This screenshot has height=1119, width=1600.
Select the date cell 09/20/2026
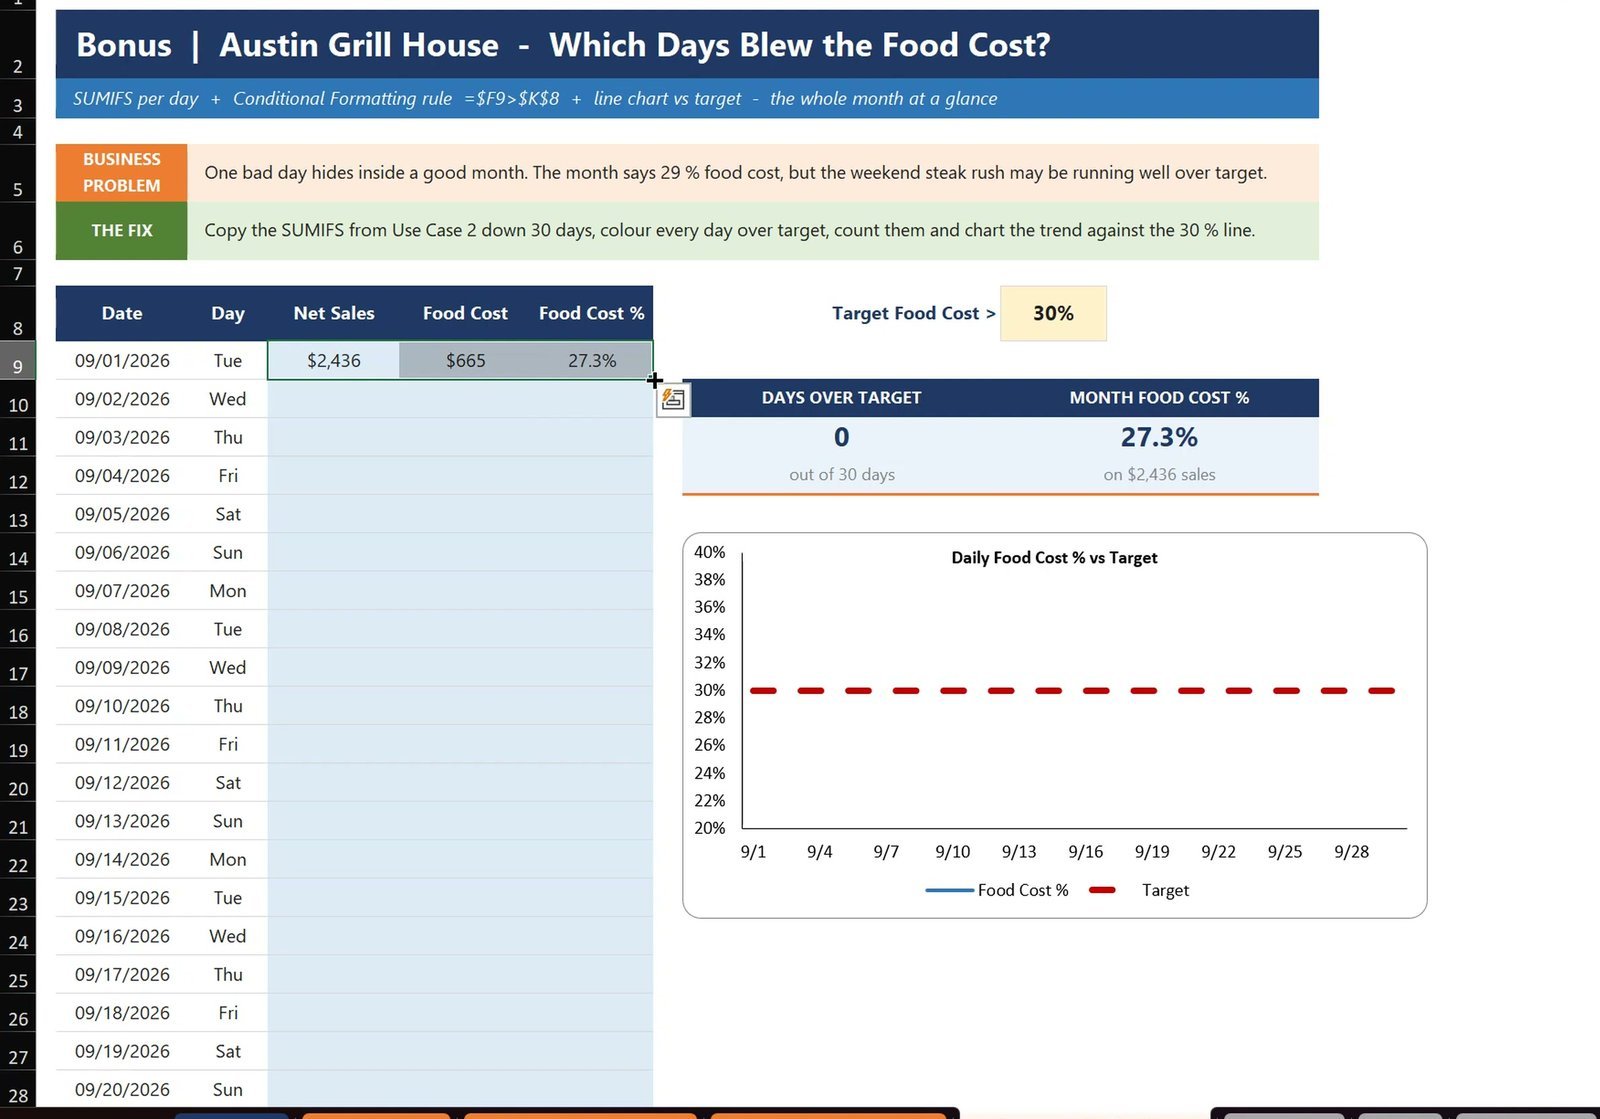tap(122, 1090)
